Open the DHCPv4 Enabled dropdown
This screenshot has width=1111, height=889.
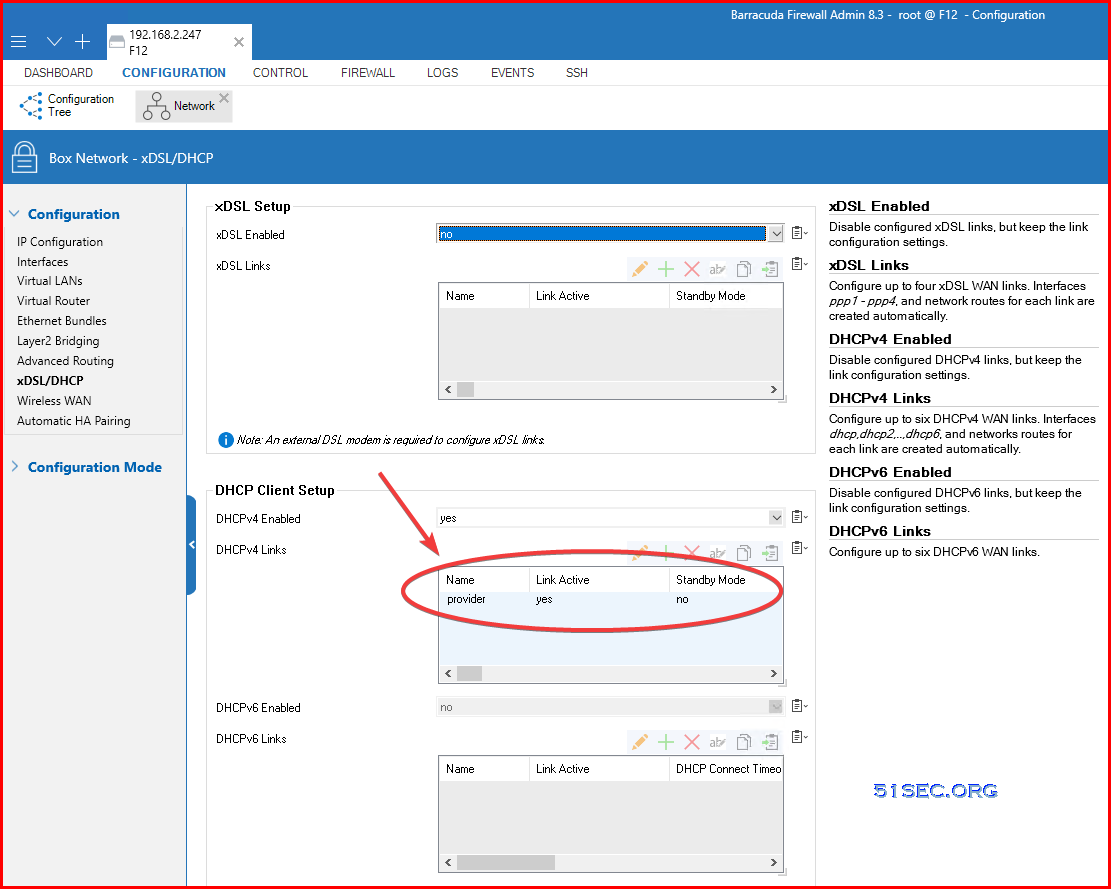(x=776, y=518)
